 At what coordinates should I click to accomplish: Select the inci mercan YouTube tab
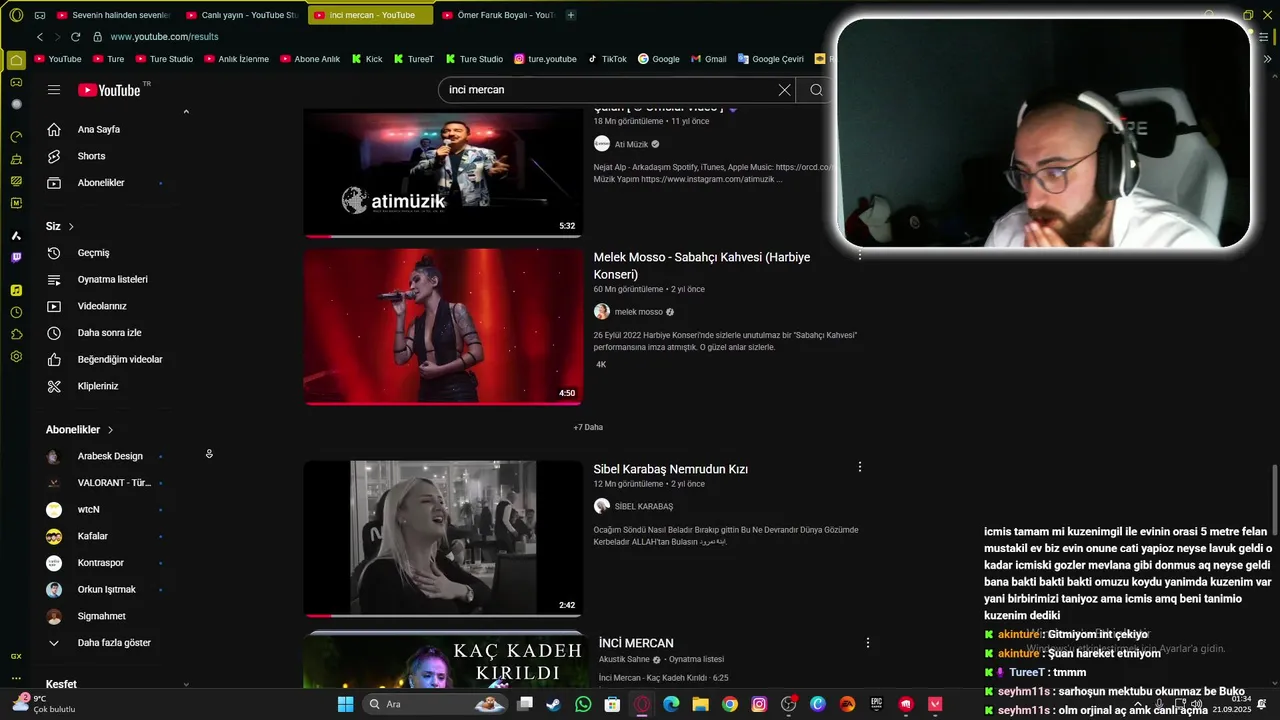pyautogui.click(x=371, y=15)
